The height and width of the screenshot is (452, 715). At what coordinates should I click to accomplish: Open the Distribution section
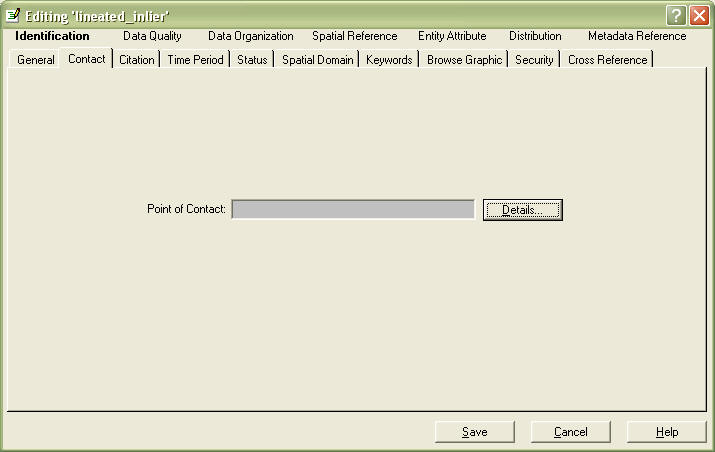(535, 36)
